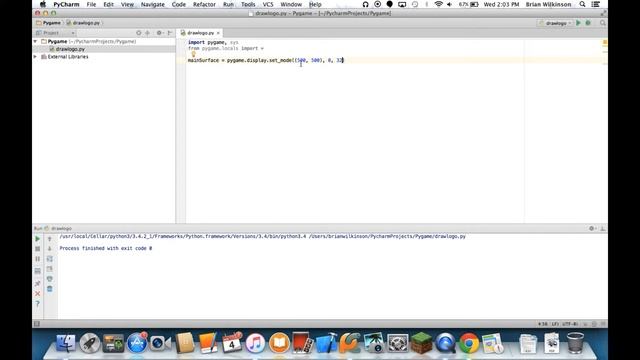Open Run panel settings gear
The image size is (640, 360).
point(592,229)
